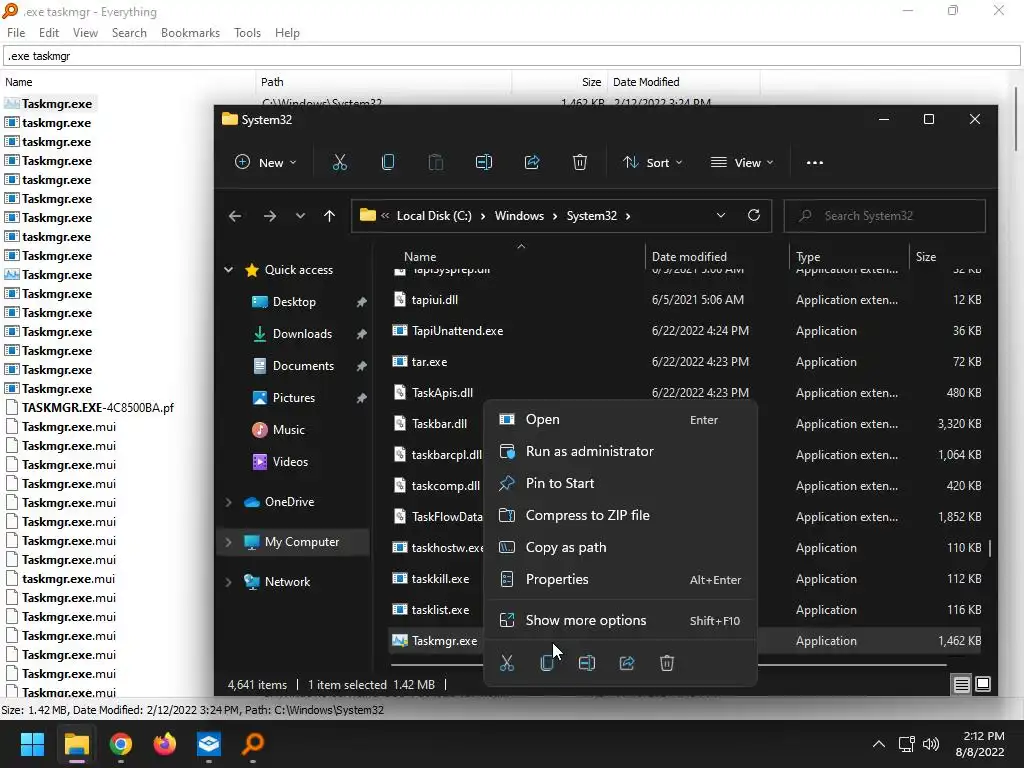Choose Show more options

pyautogui.click(x=620, y=621)
